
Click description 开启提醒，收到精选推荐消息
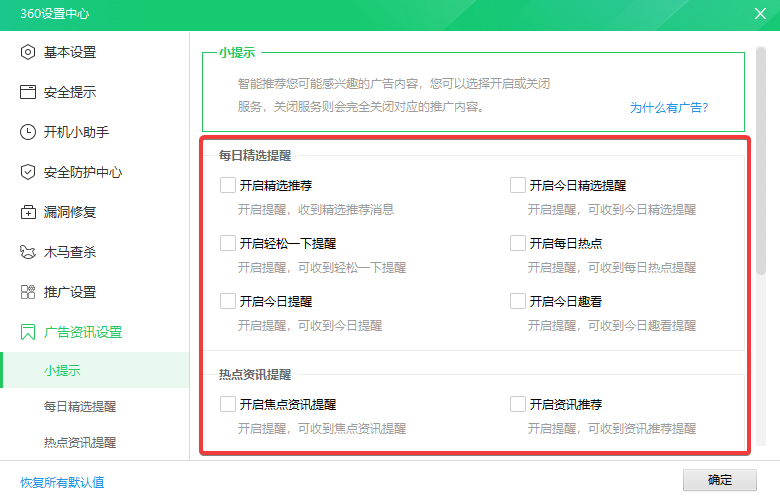[x=315, y=209]
